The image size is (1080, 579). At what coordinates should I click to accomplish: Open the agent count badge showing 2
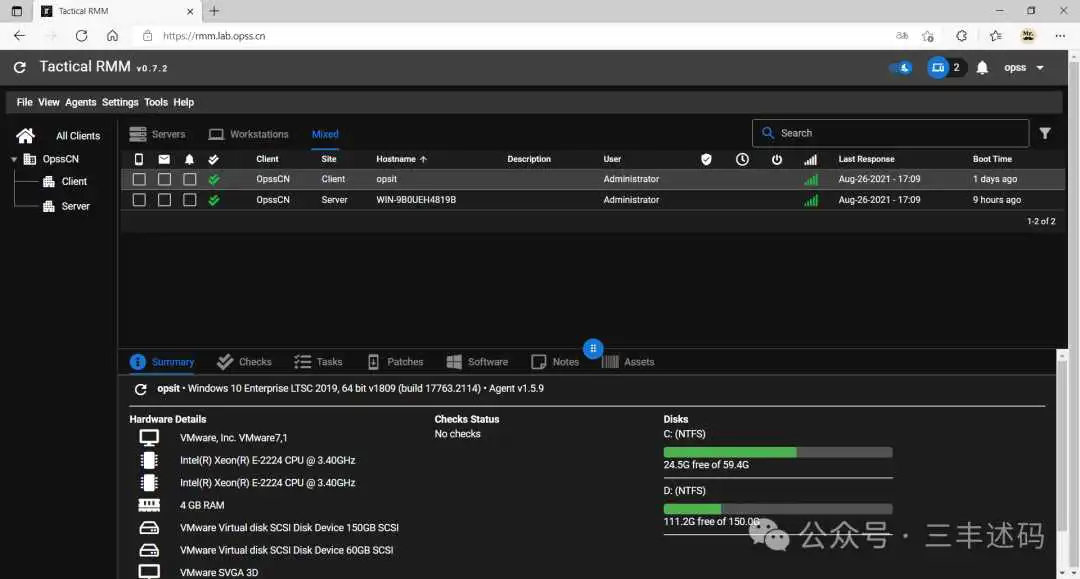(946, 67)
